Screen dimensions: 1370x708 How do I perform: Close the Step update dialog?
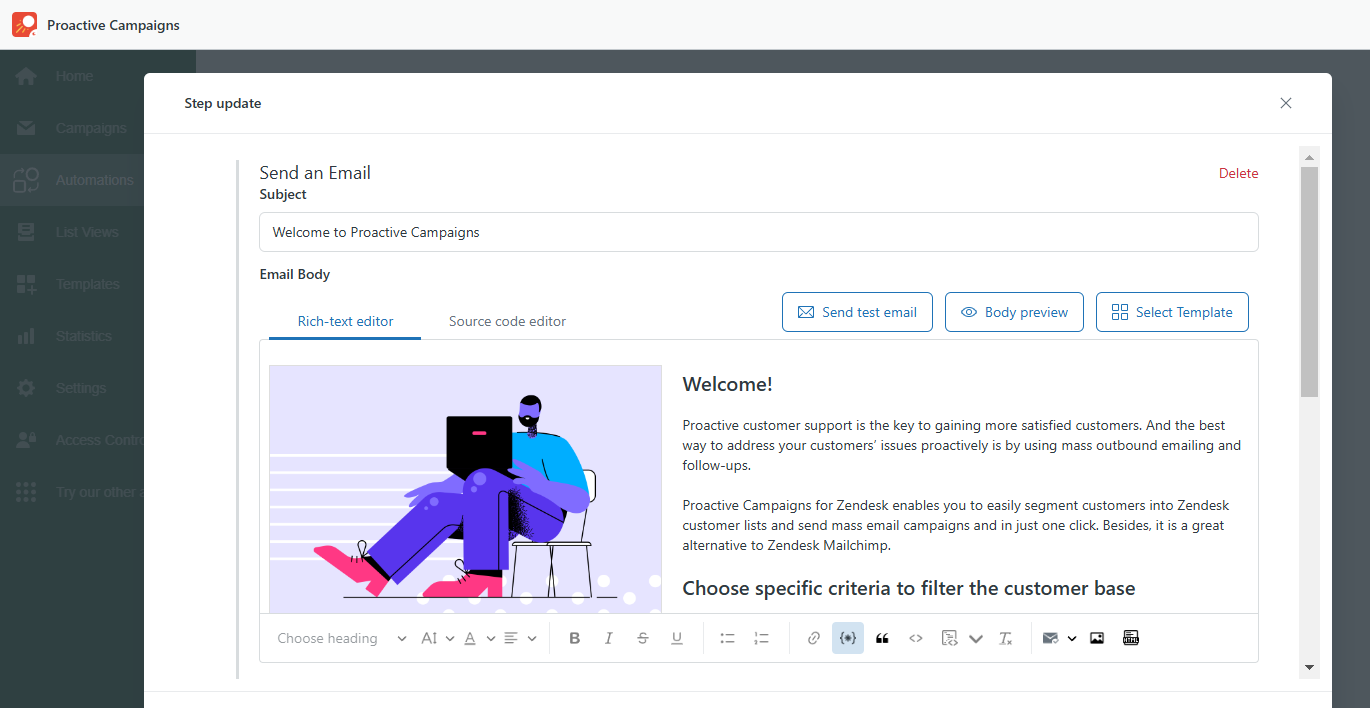pos(1286,103)
